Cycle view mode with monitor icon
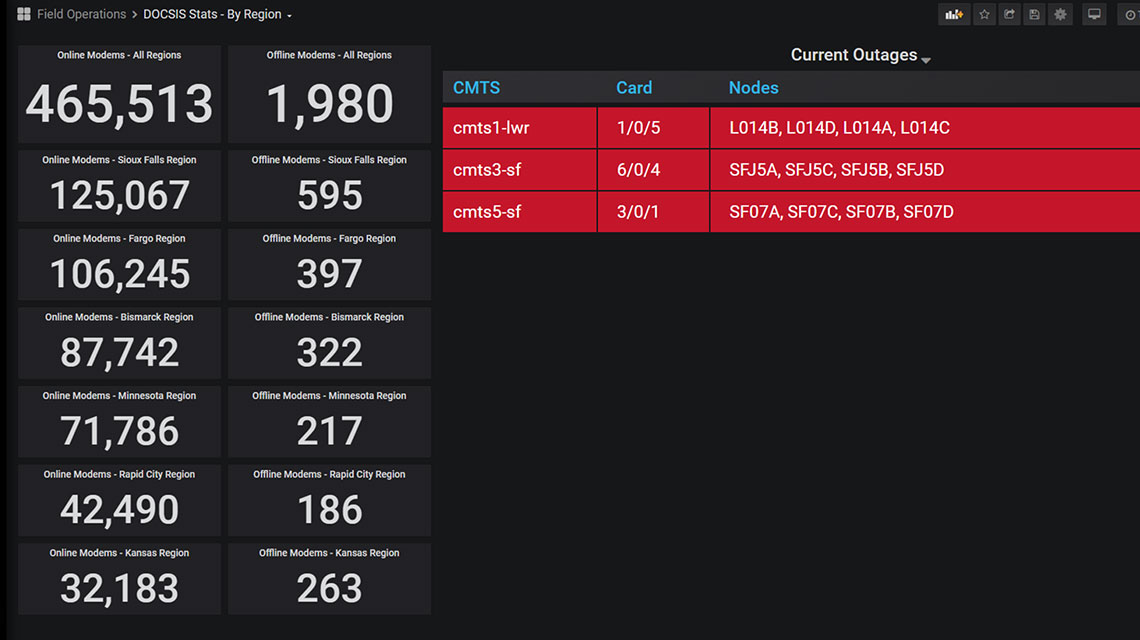Viewport: 1140px width, 640px height. point(1094,15)
